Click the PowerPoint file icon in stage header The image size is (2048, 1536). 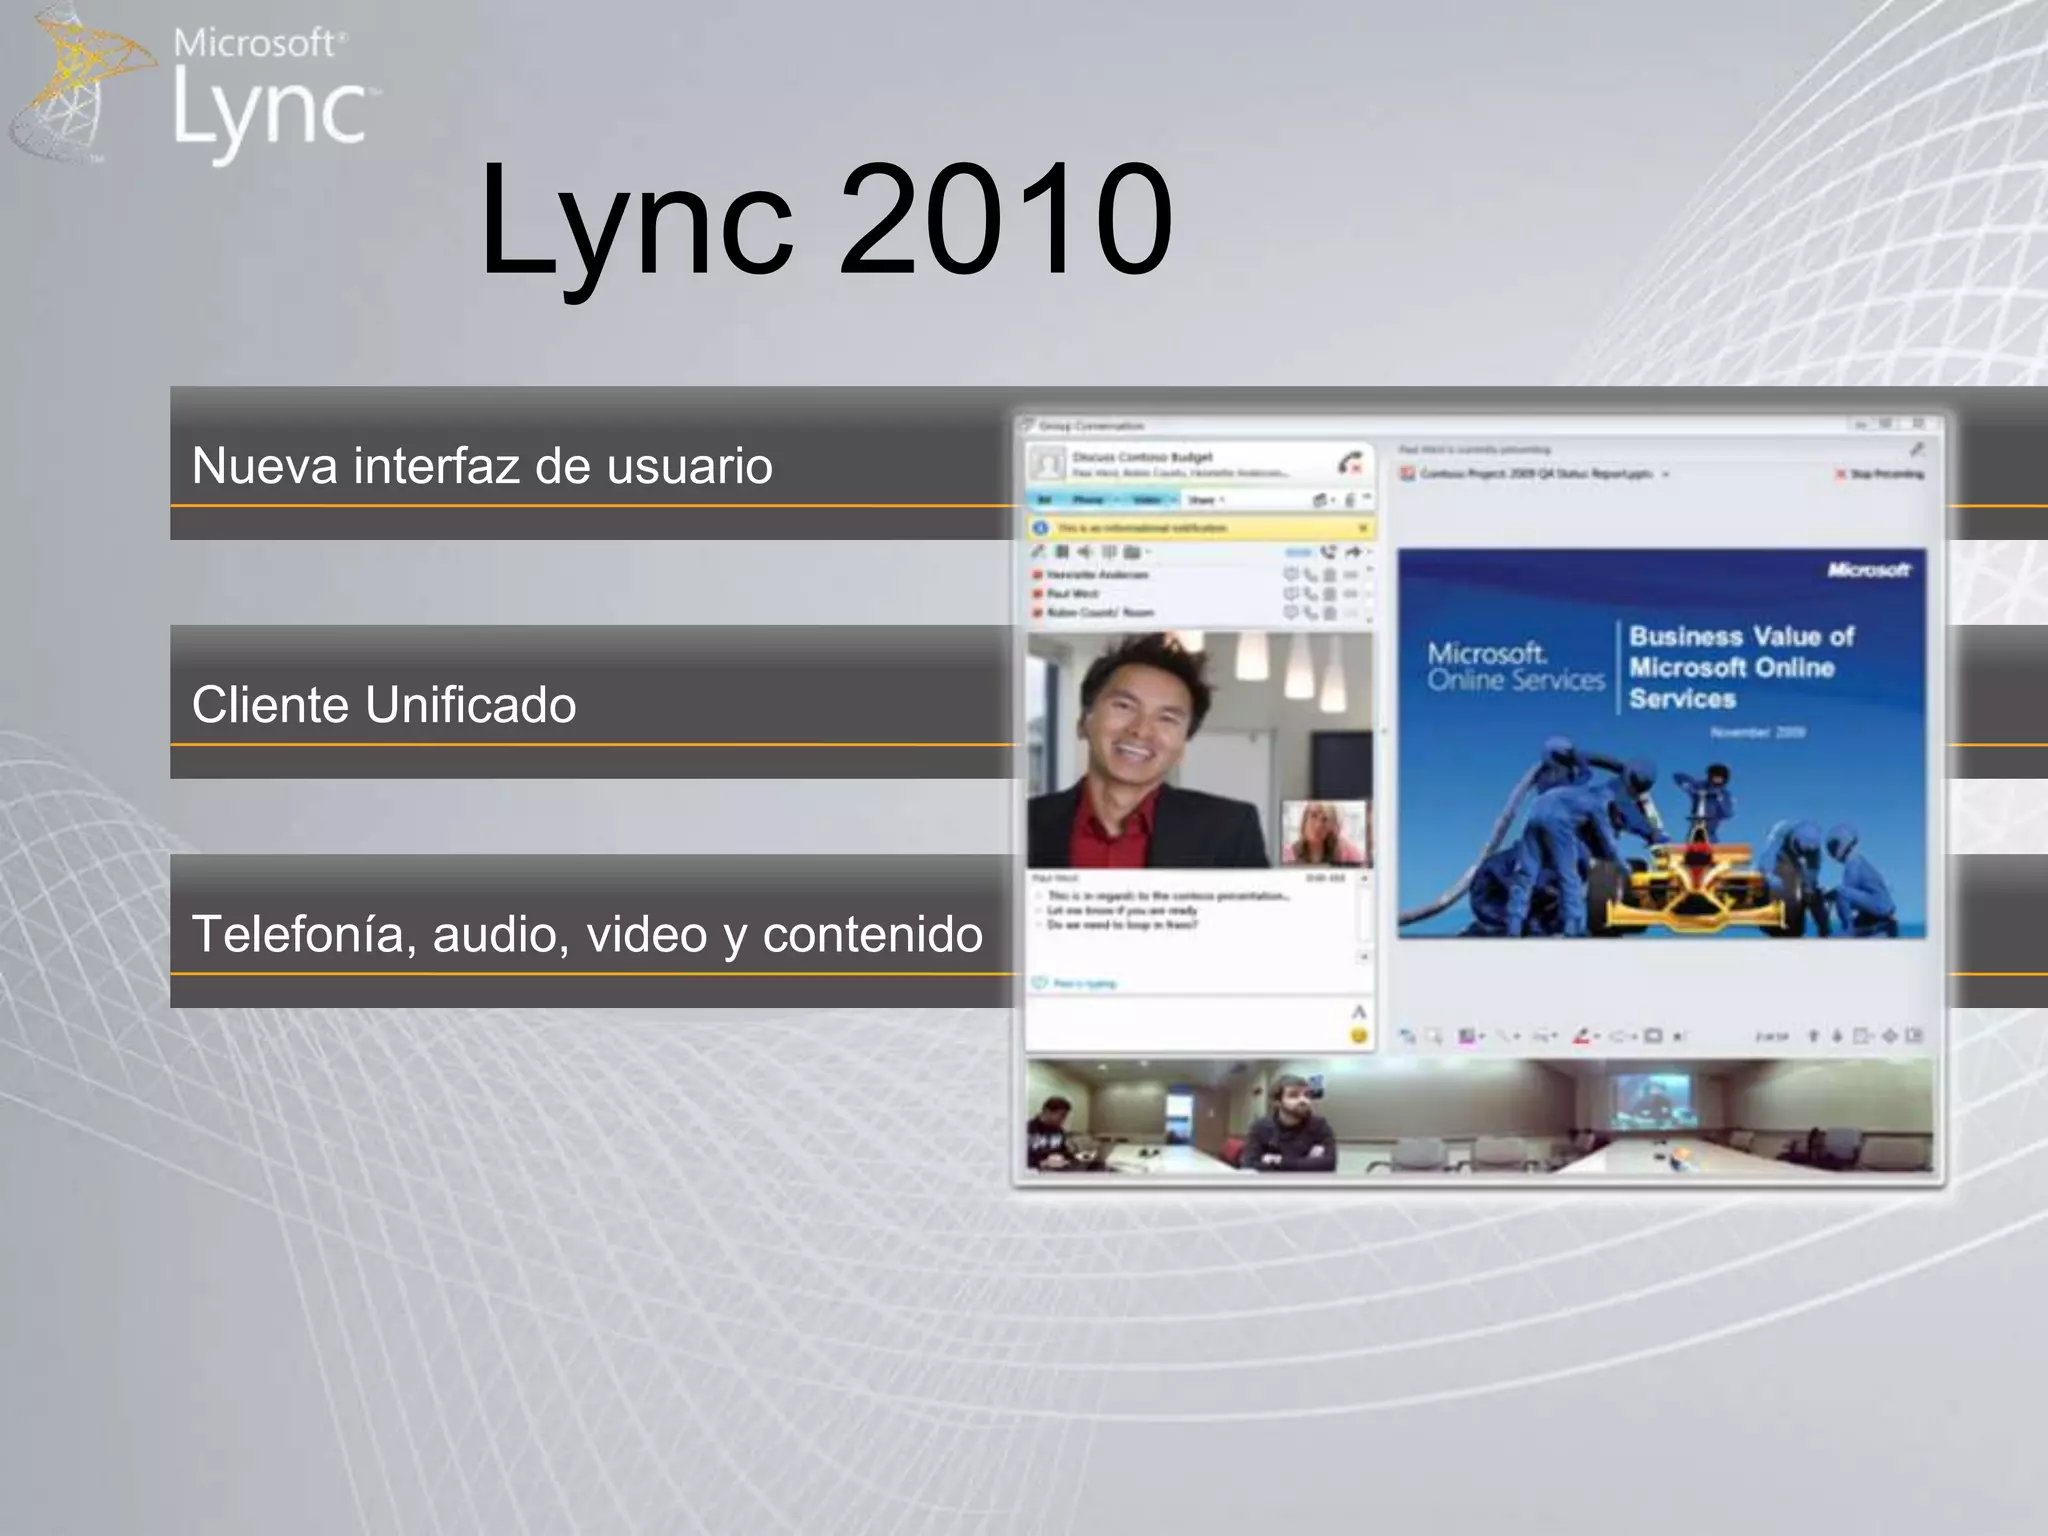[1407, 474]
